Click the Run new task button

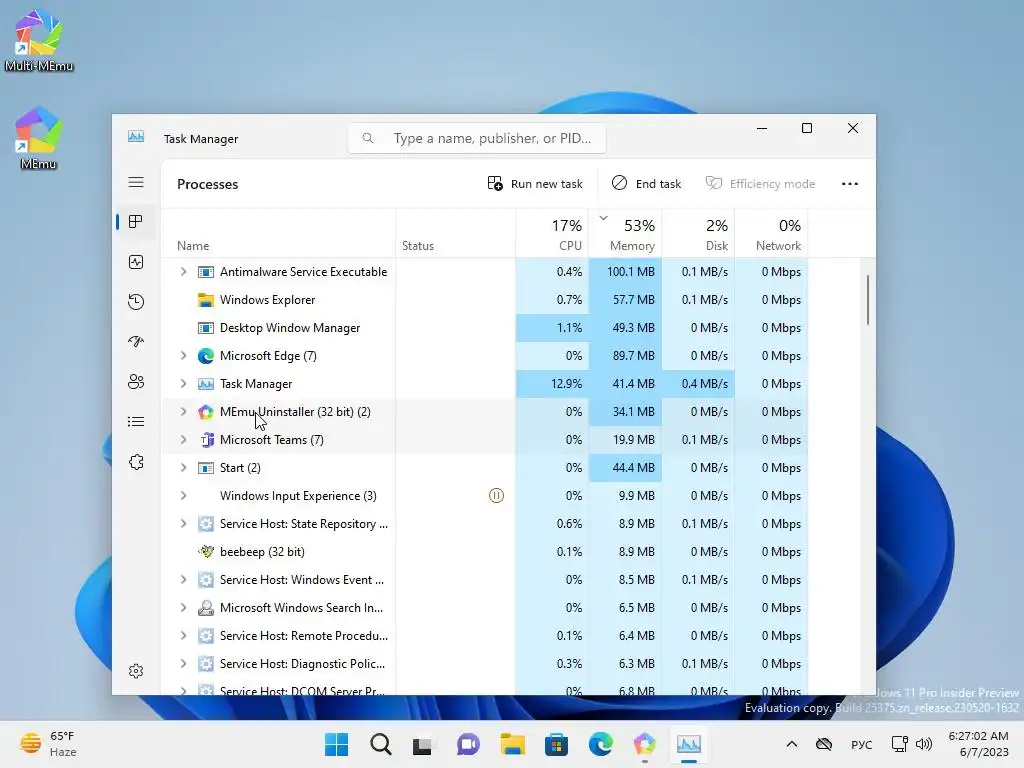click(535, 184)
